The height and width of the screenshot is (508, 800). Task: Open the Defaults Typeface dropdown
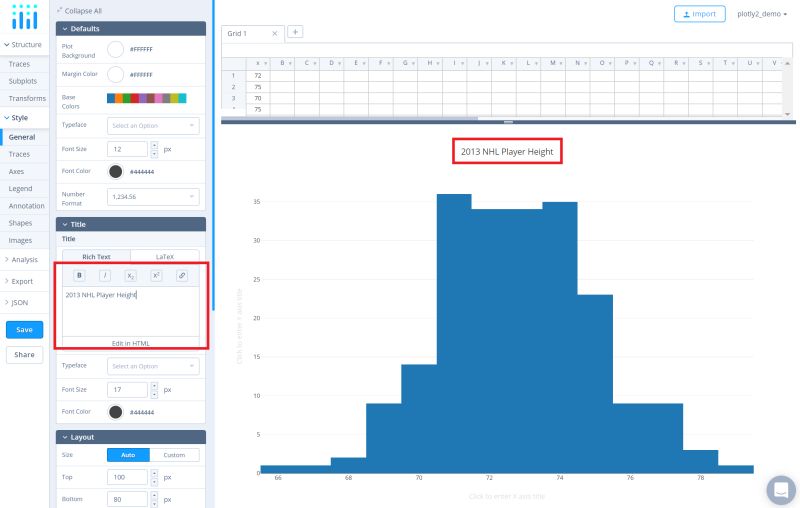coord(153,125)
